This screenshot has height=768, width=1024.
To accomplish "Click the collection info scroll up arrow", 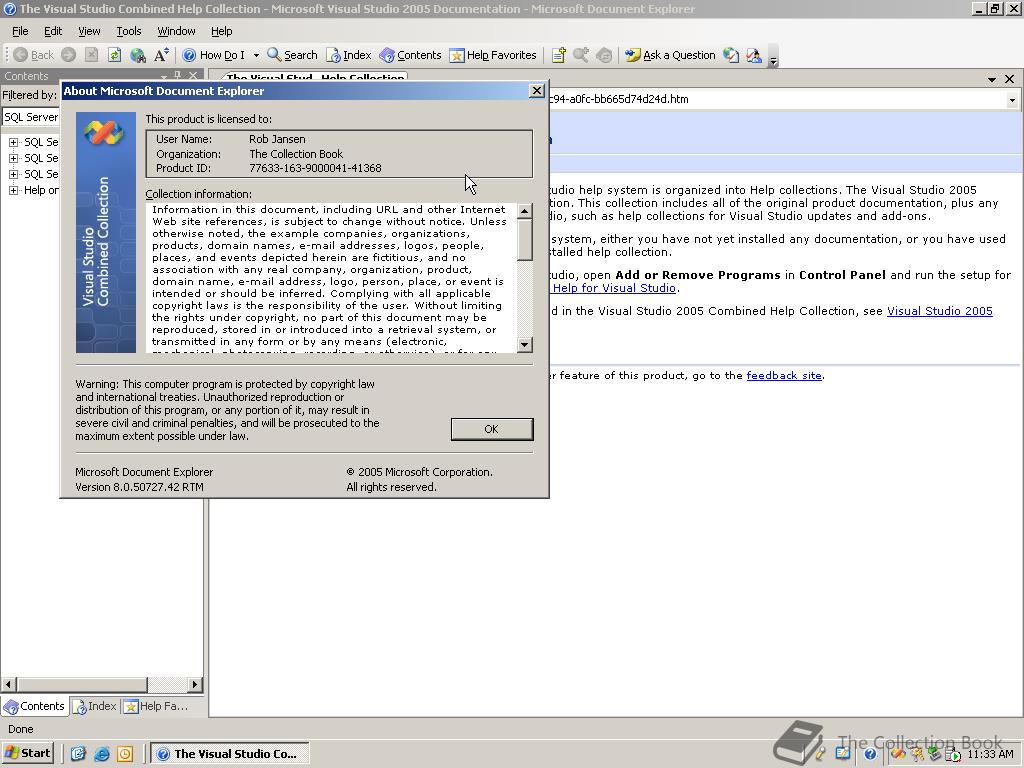I will [x=524, y=211].
